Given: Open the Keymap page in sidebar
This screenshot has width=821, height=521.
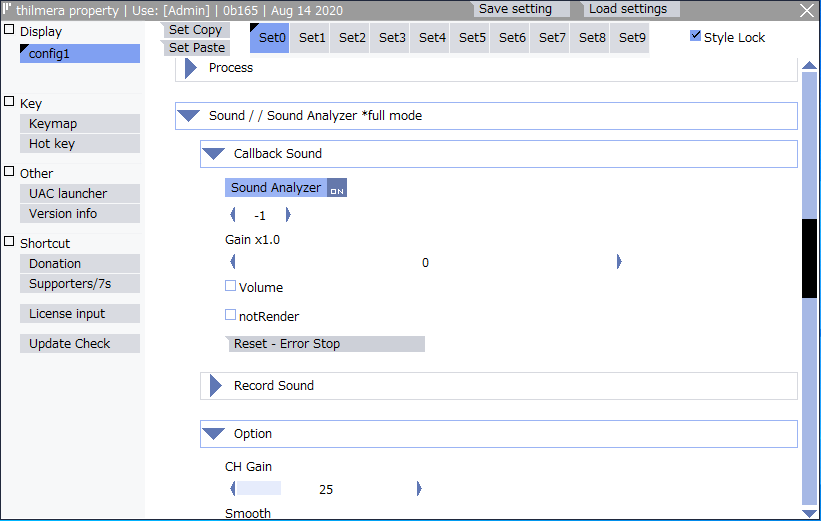Looking at the screenshot, I should pos(79,124).
